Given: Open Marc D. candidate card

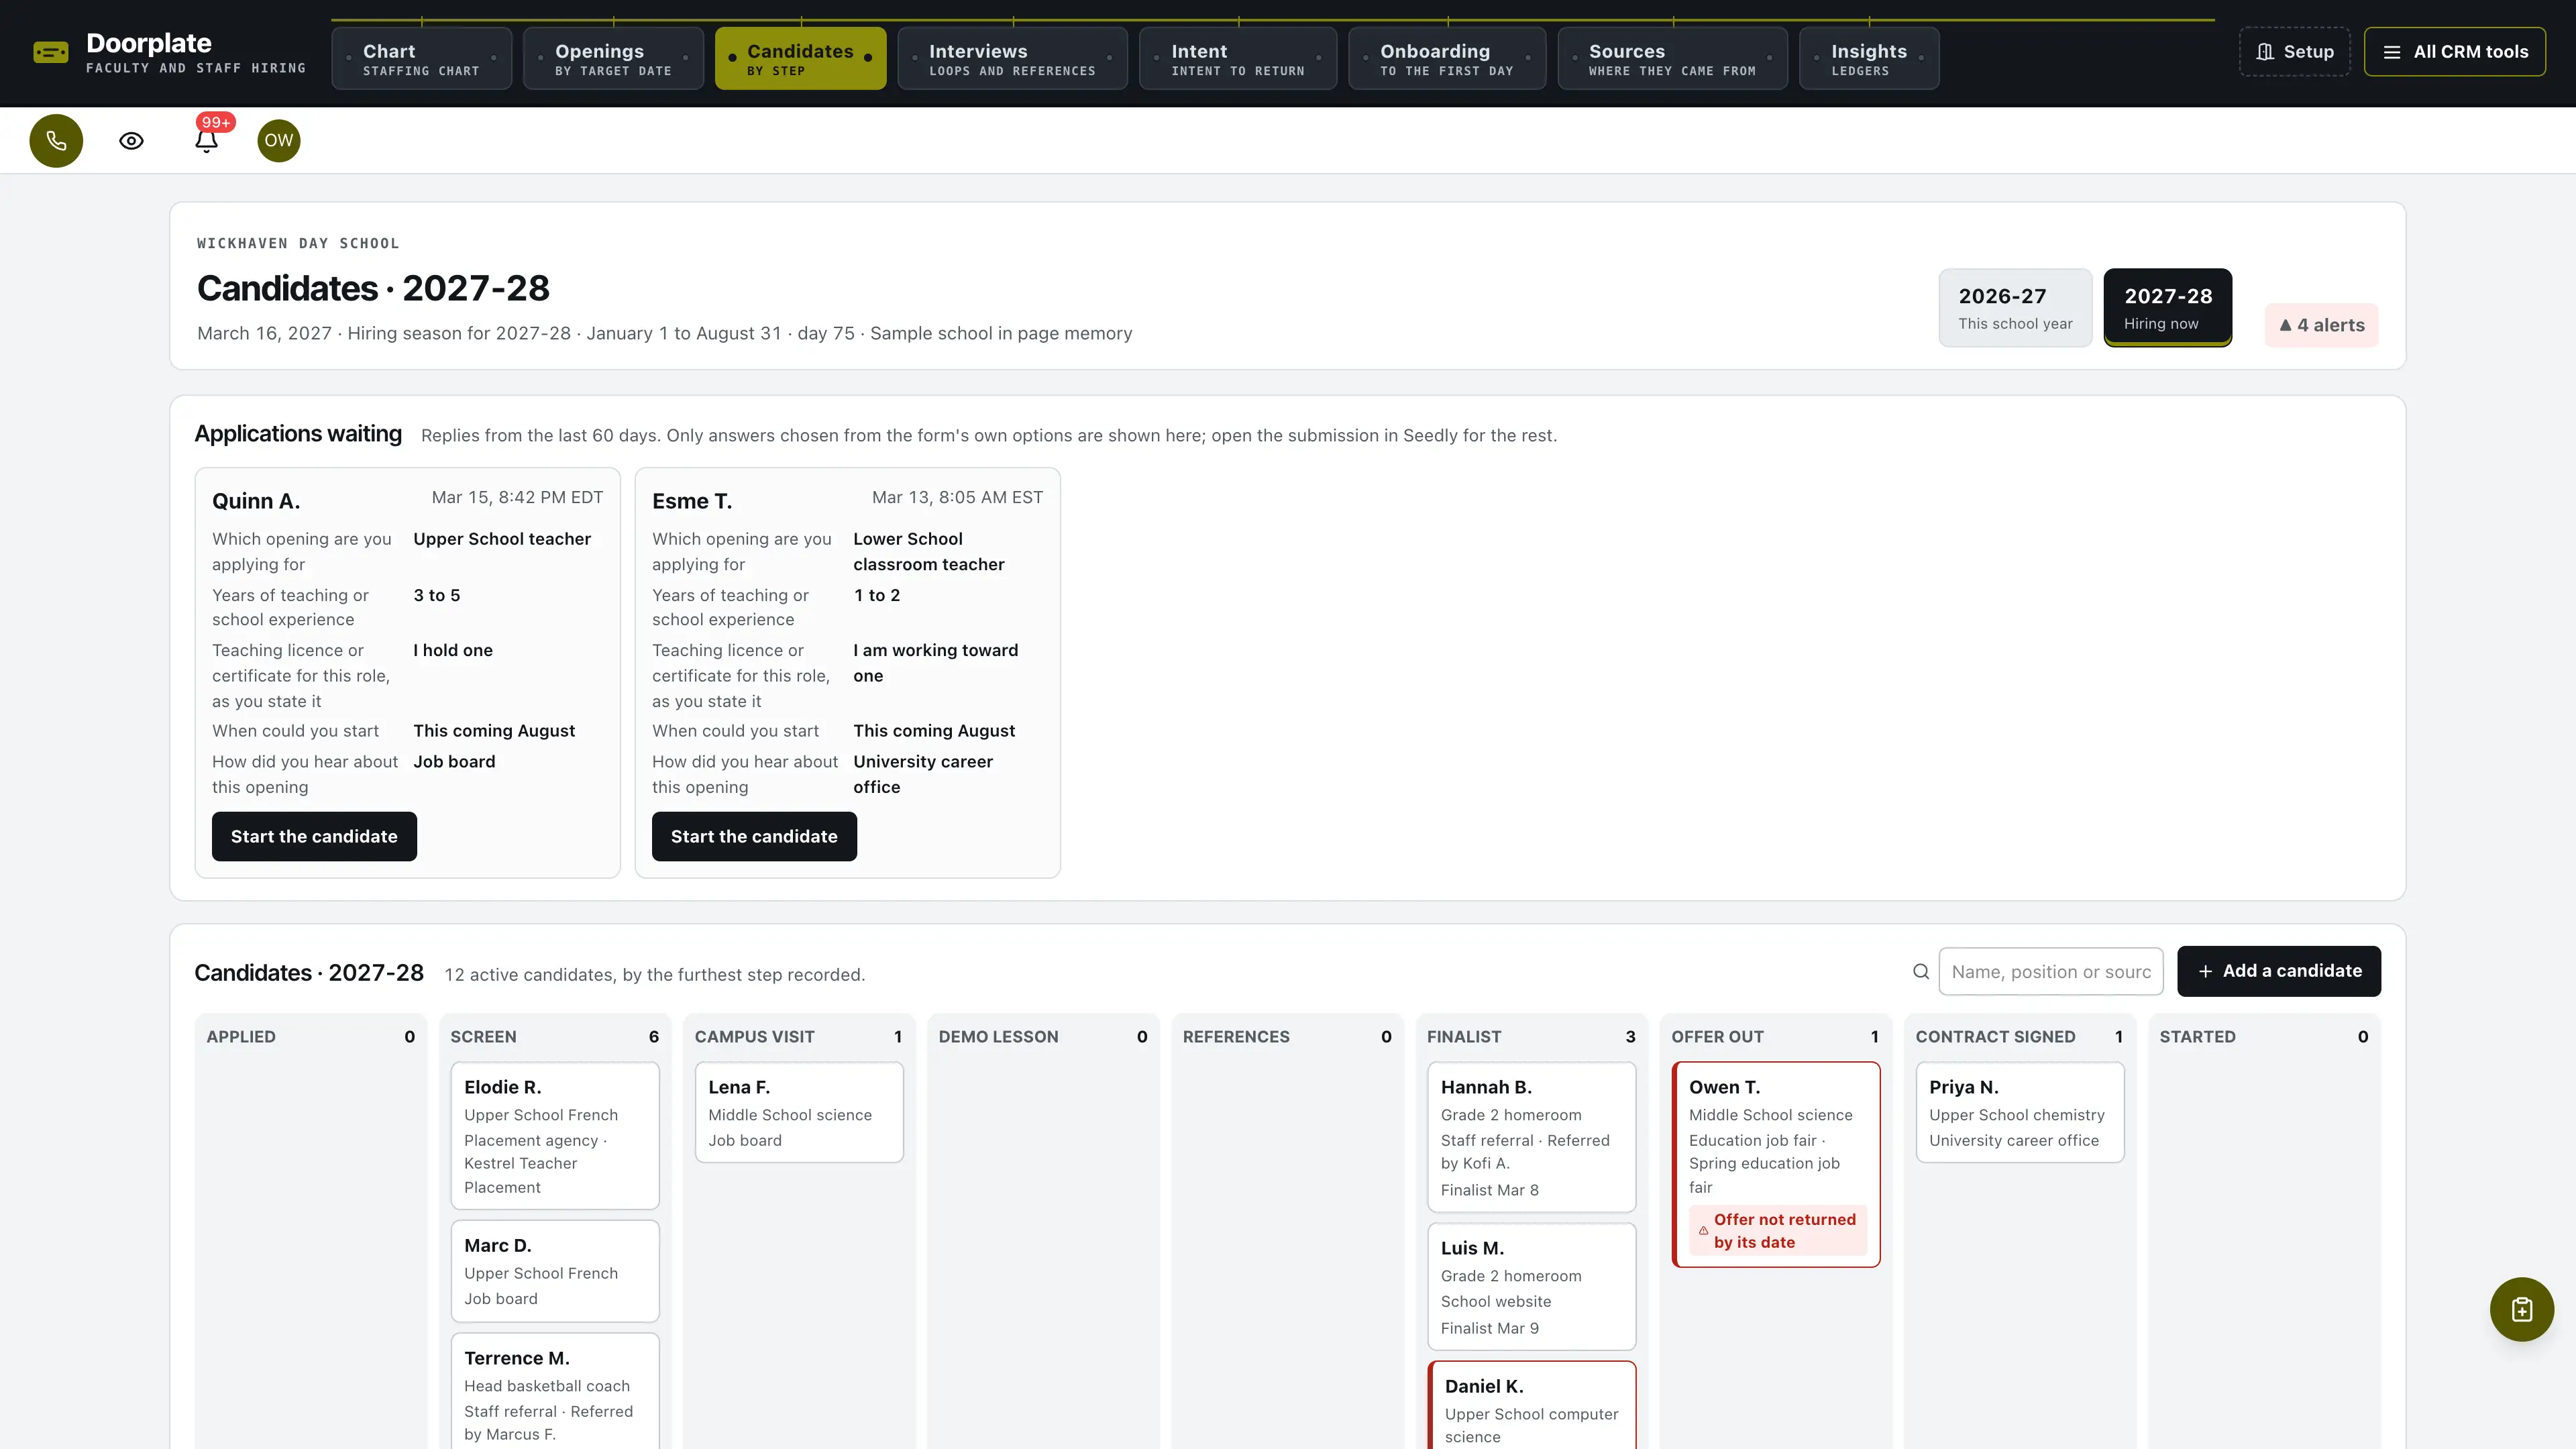Looking at the screenshot, I should 555,1271.
